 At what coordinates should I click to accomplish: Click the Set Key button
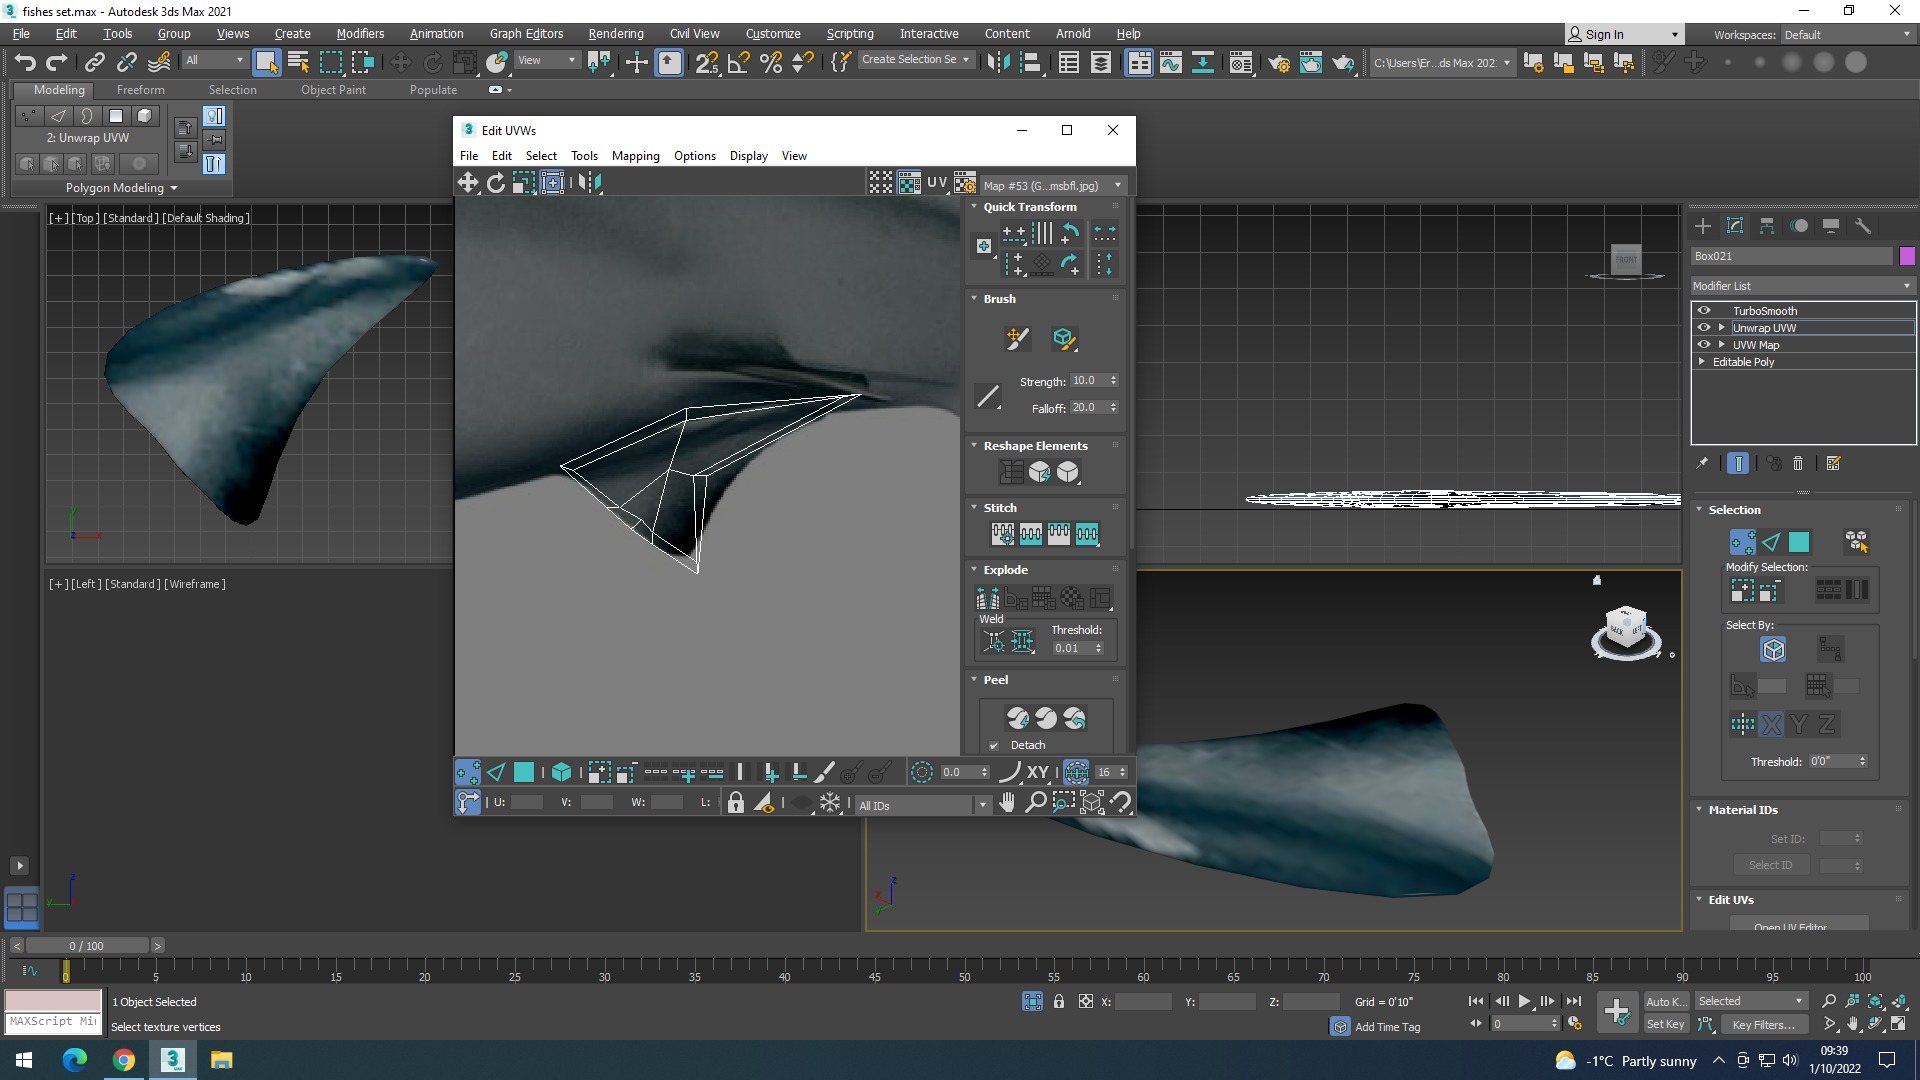click(x=1665, y=1024)
